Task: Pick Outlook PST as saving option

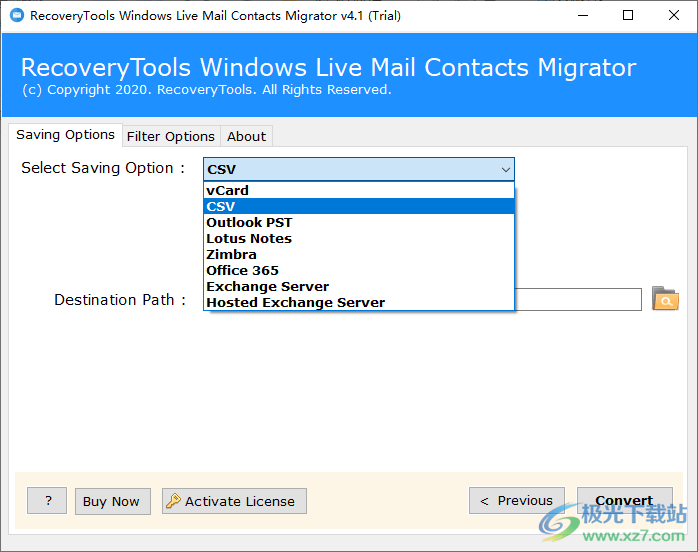Action: click(x=359, y=223)
